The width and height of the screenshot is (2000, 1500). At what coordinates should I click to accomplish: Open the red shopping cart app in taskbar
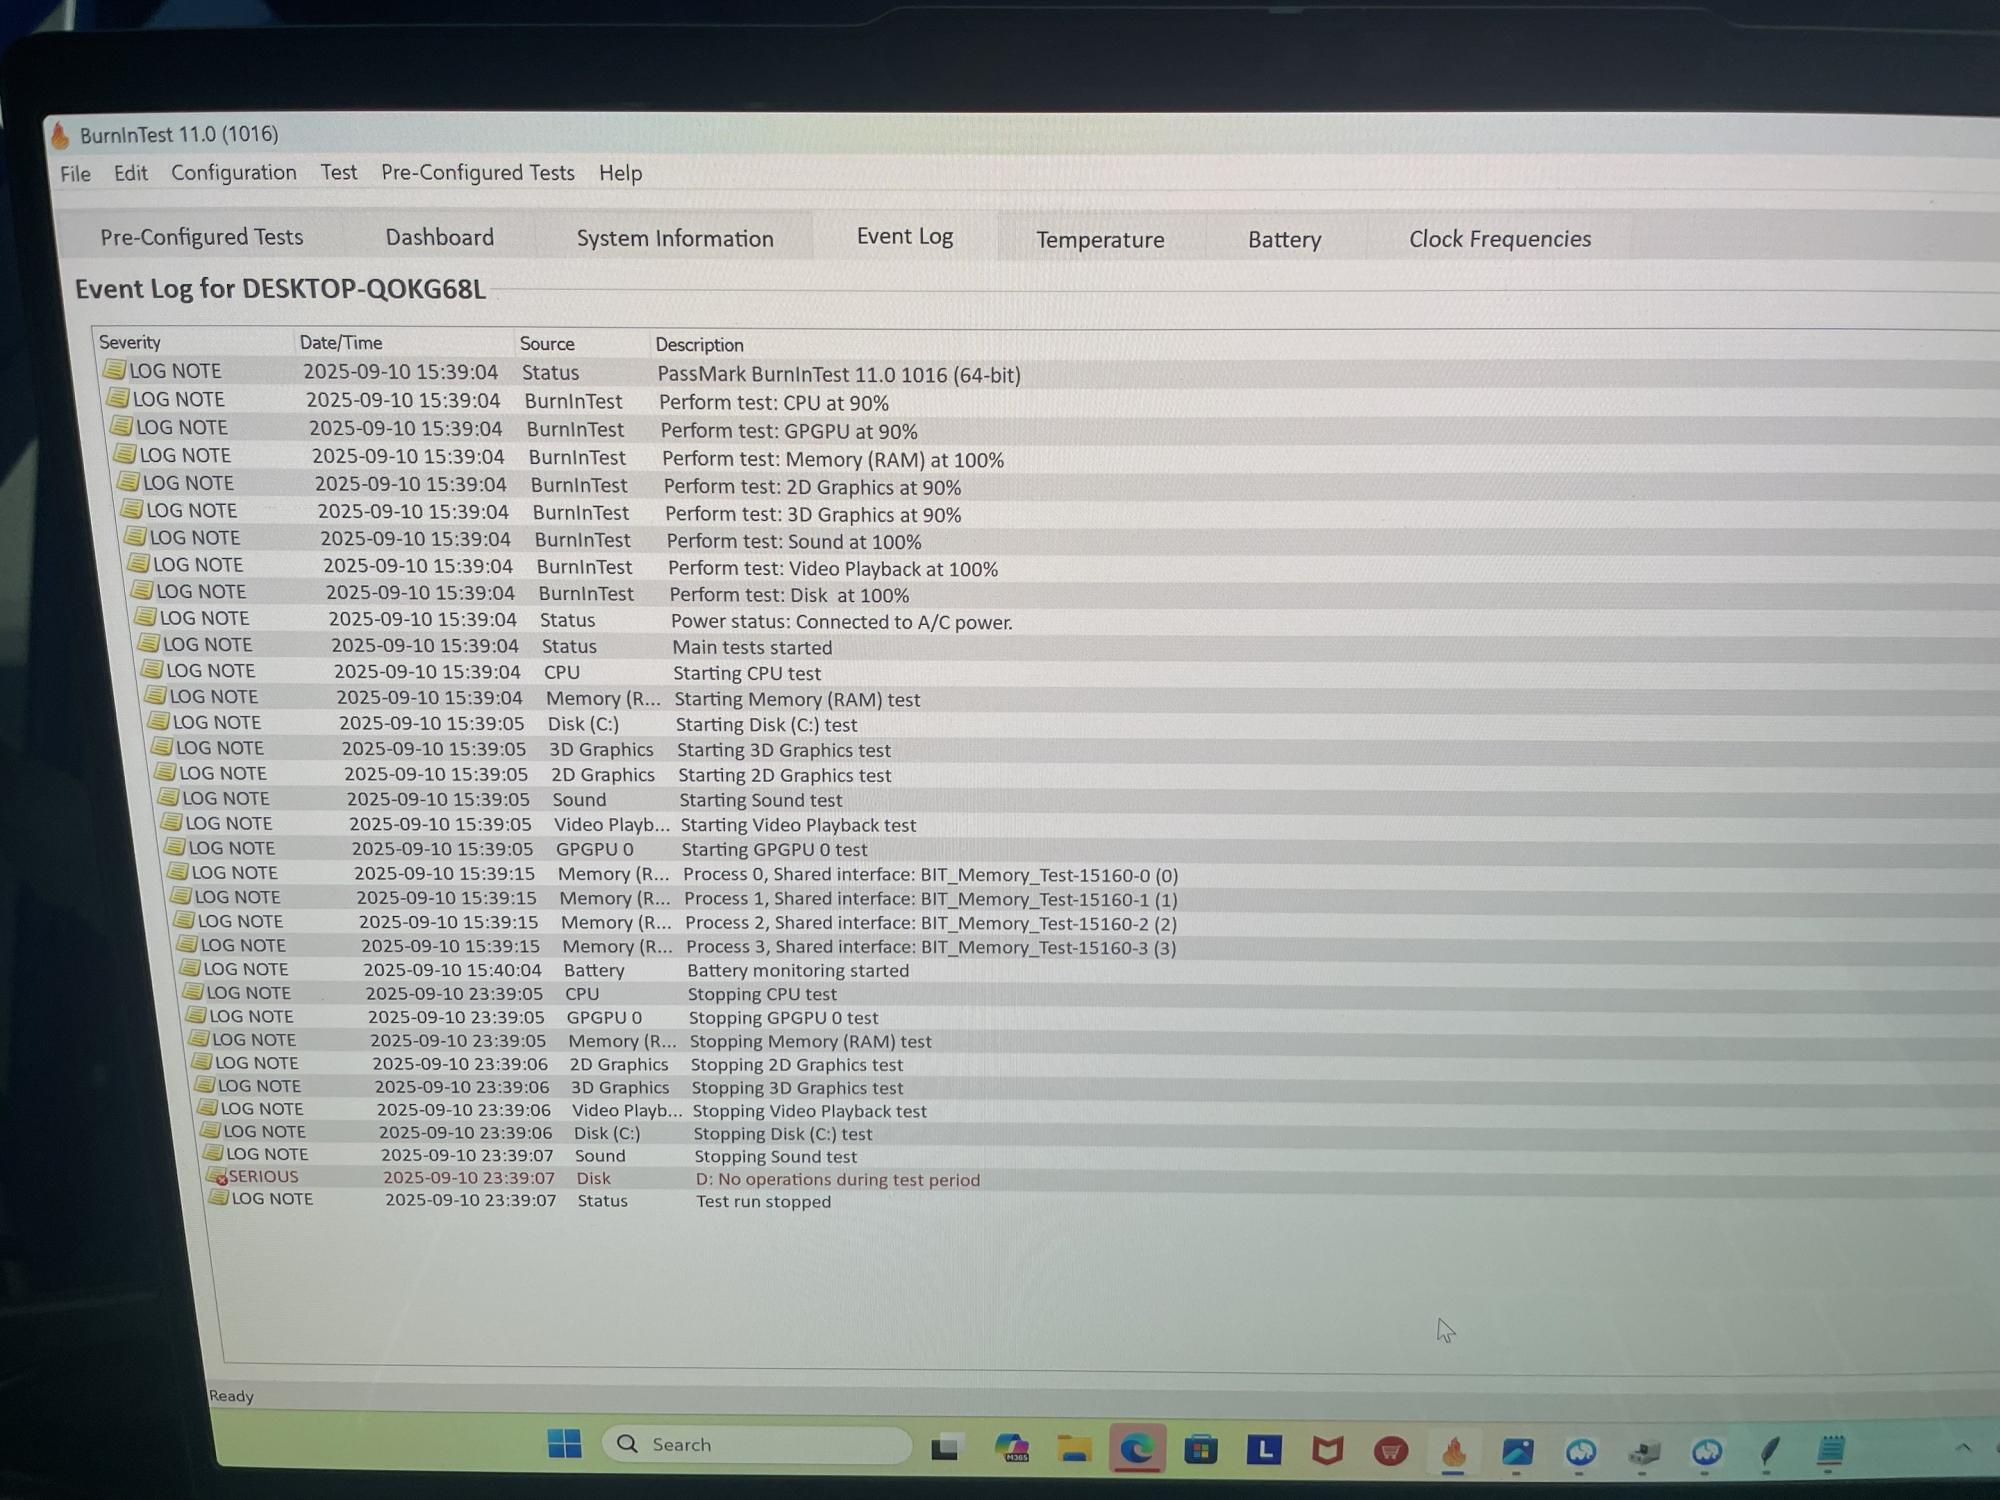1391,1451
